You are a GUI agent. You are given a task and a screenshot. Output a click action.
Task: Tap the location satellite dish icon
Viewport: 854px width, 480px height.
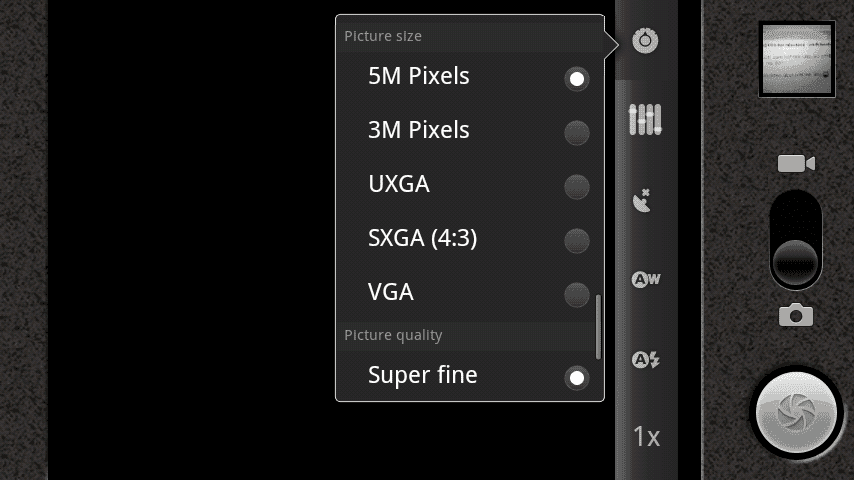click(642, 200)
